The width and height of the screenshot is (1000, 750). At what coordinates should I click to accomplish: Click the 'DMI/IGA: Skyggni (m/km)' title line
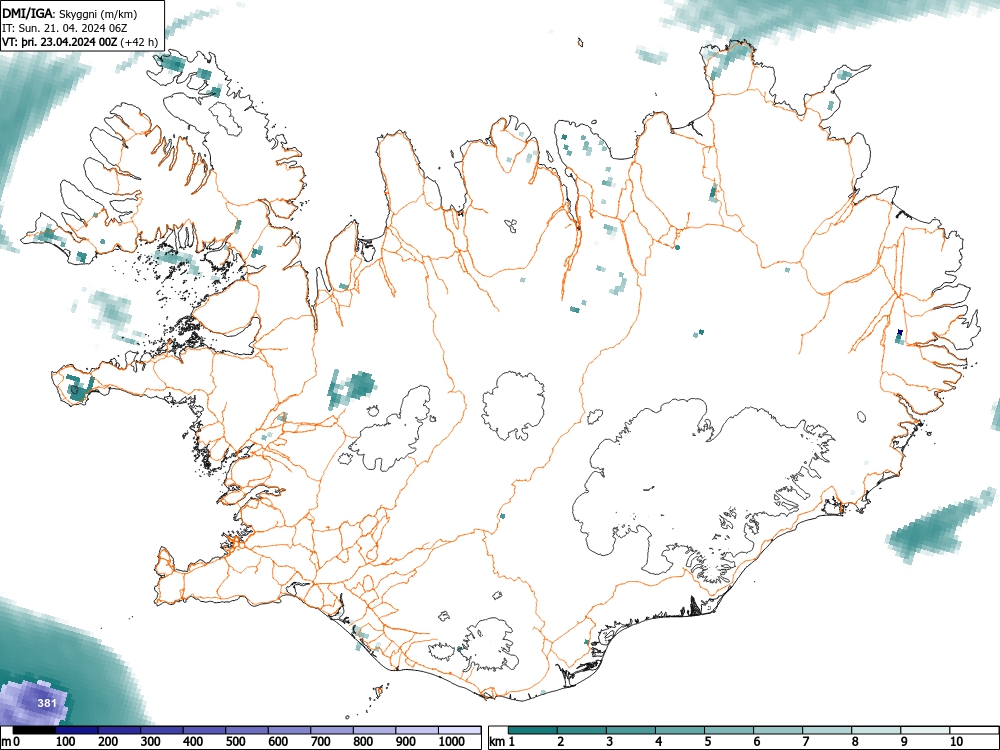pos(70,14)
